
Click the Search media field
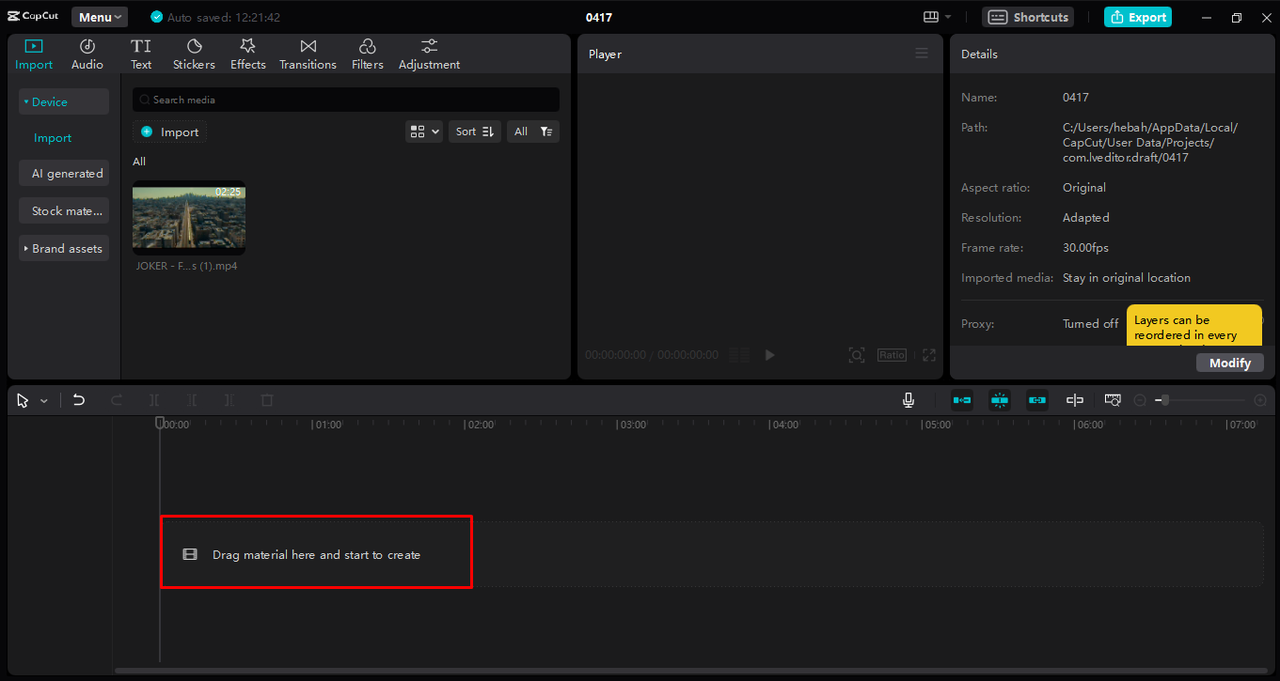(x=346, y=100)
